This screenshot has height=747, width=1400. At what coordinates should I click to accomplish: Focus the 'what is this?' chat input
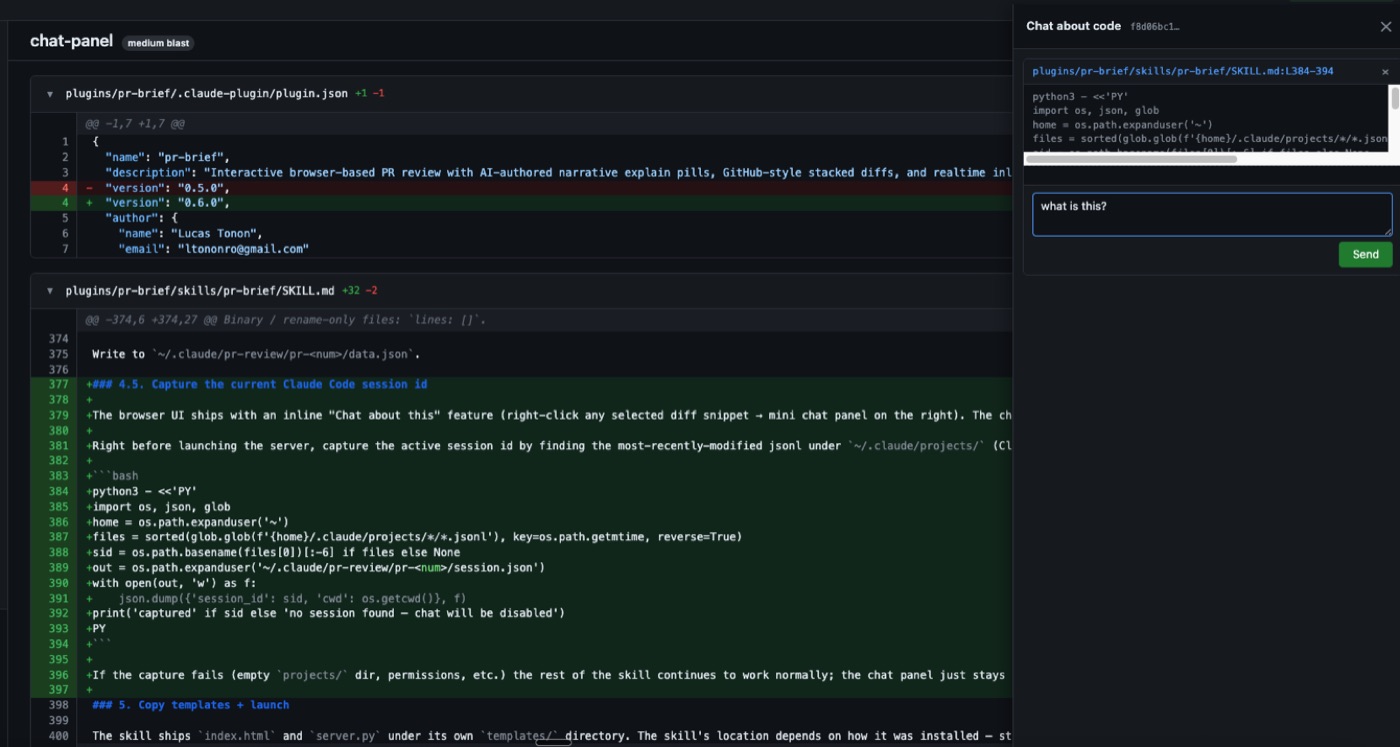(x=1212, y=214)
